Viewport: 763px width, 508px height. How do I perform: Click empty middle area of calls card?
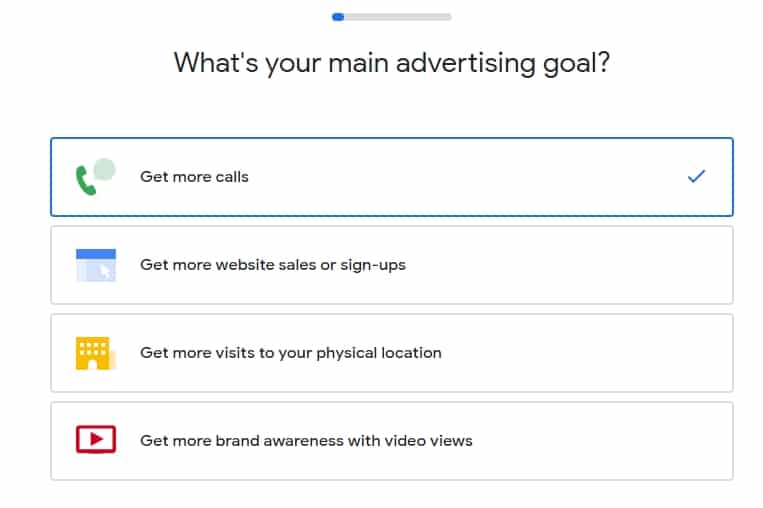click(450, 177)
